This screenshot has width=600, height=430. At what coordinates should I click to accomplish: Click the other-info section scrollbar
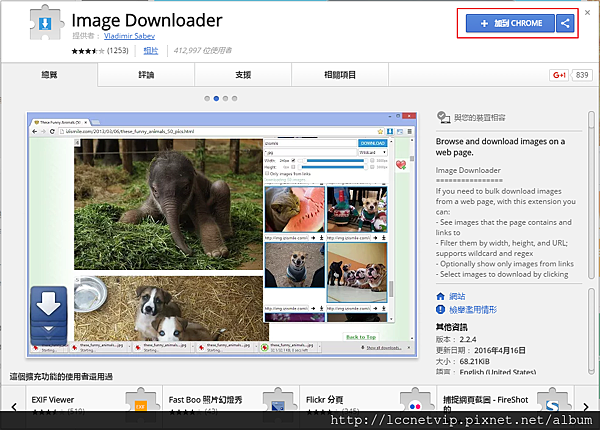pos(591,332)
